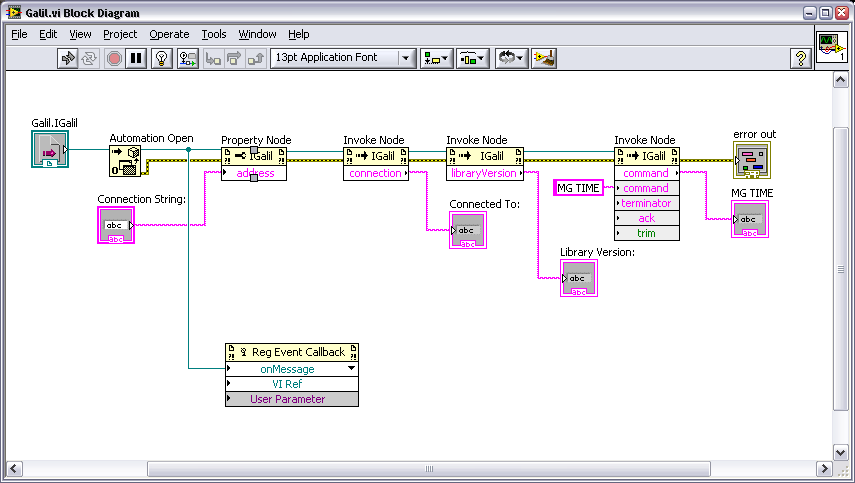Click the IGalil header of the Property Node
855x483 pixels.
click(x=254, y=156)
